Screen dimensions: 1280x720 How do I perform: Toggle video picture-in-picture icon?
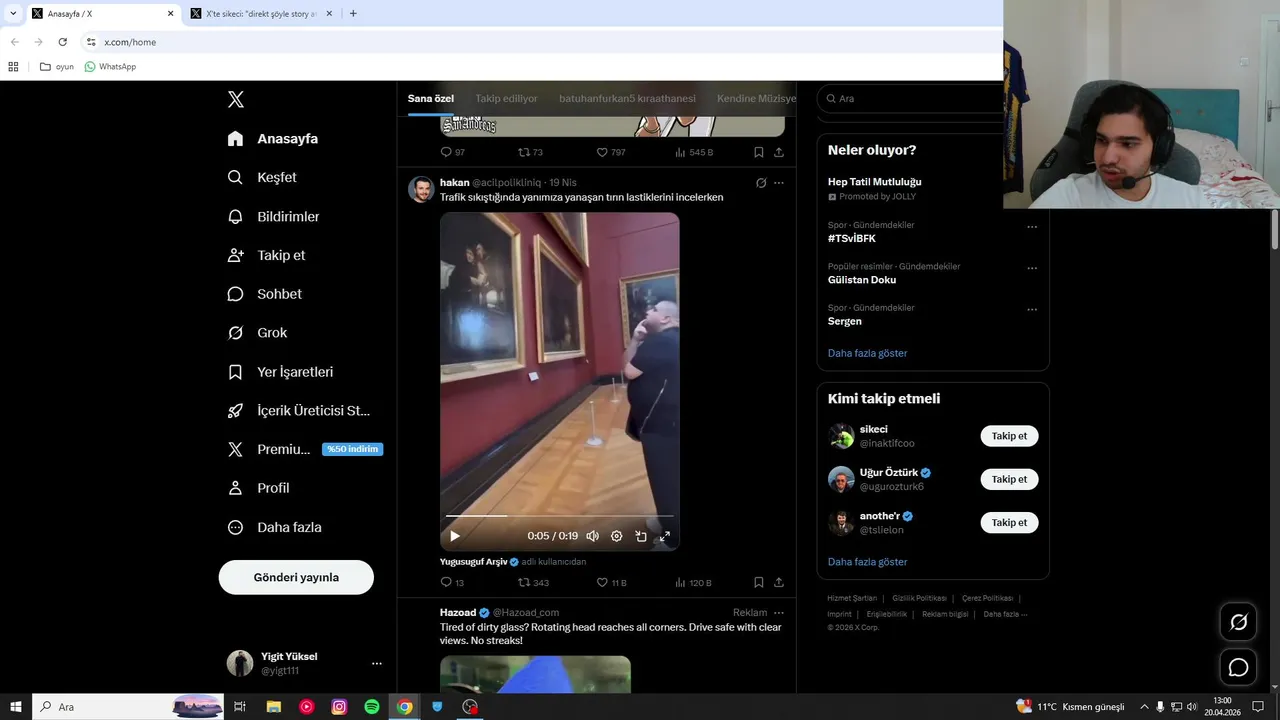click(x=641, y=536)
